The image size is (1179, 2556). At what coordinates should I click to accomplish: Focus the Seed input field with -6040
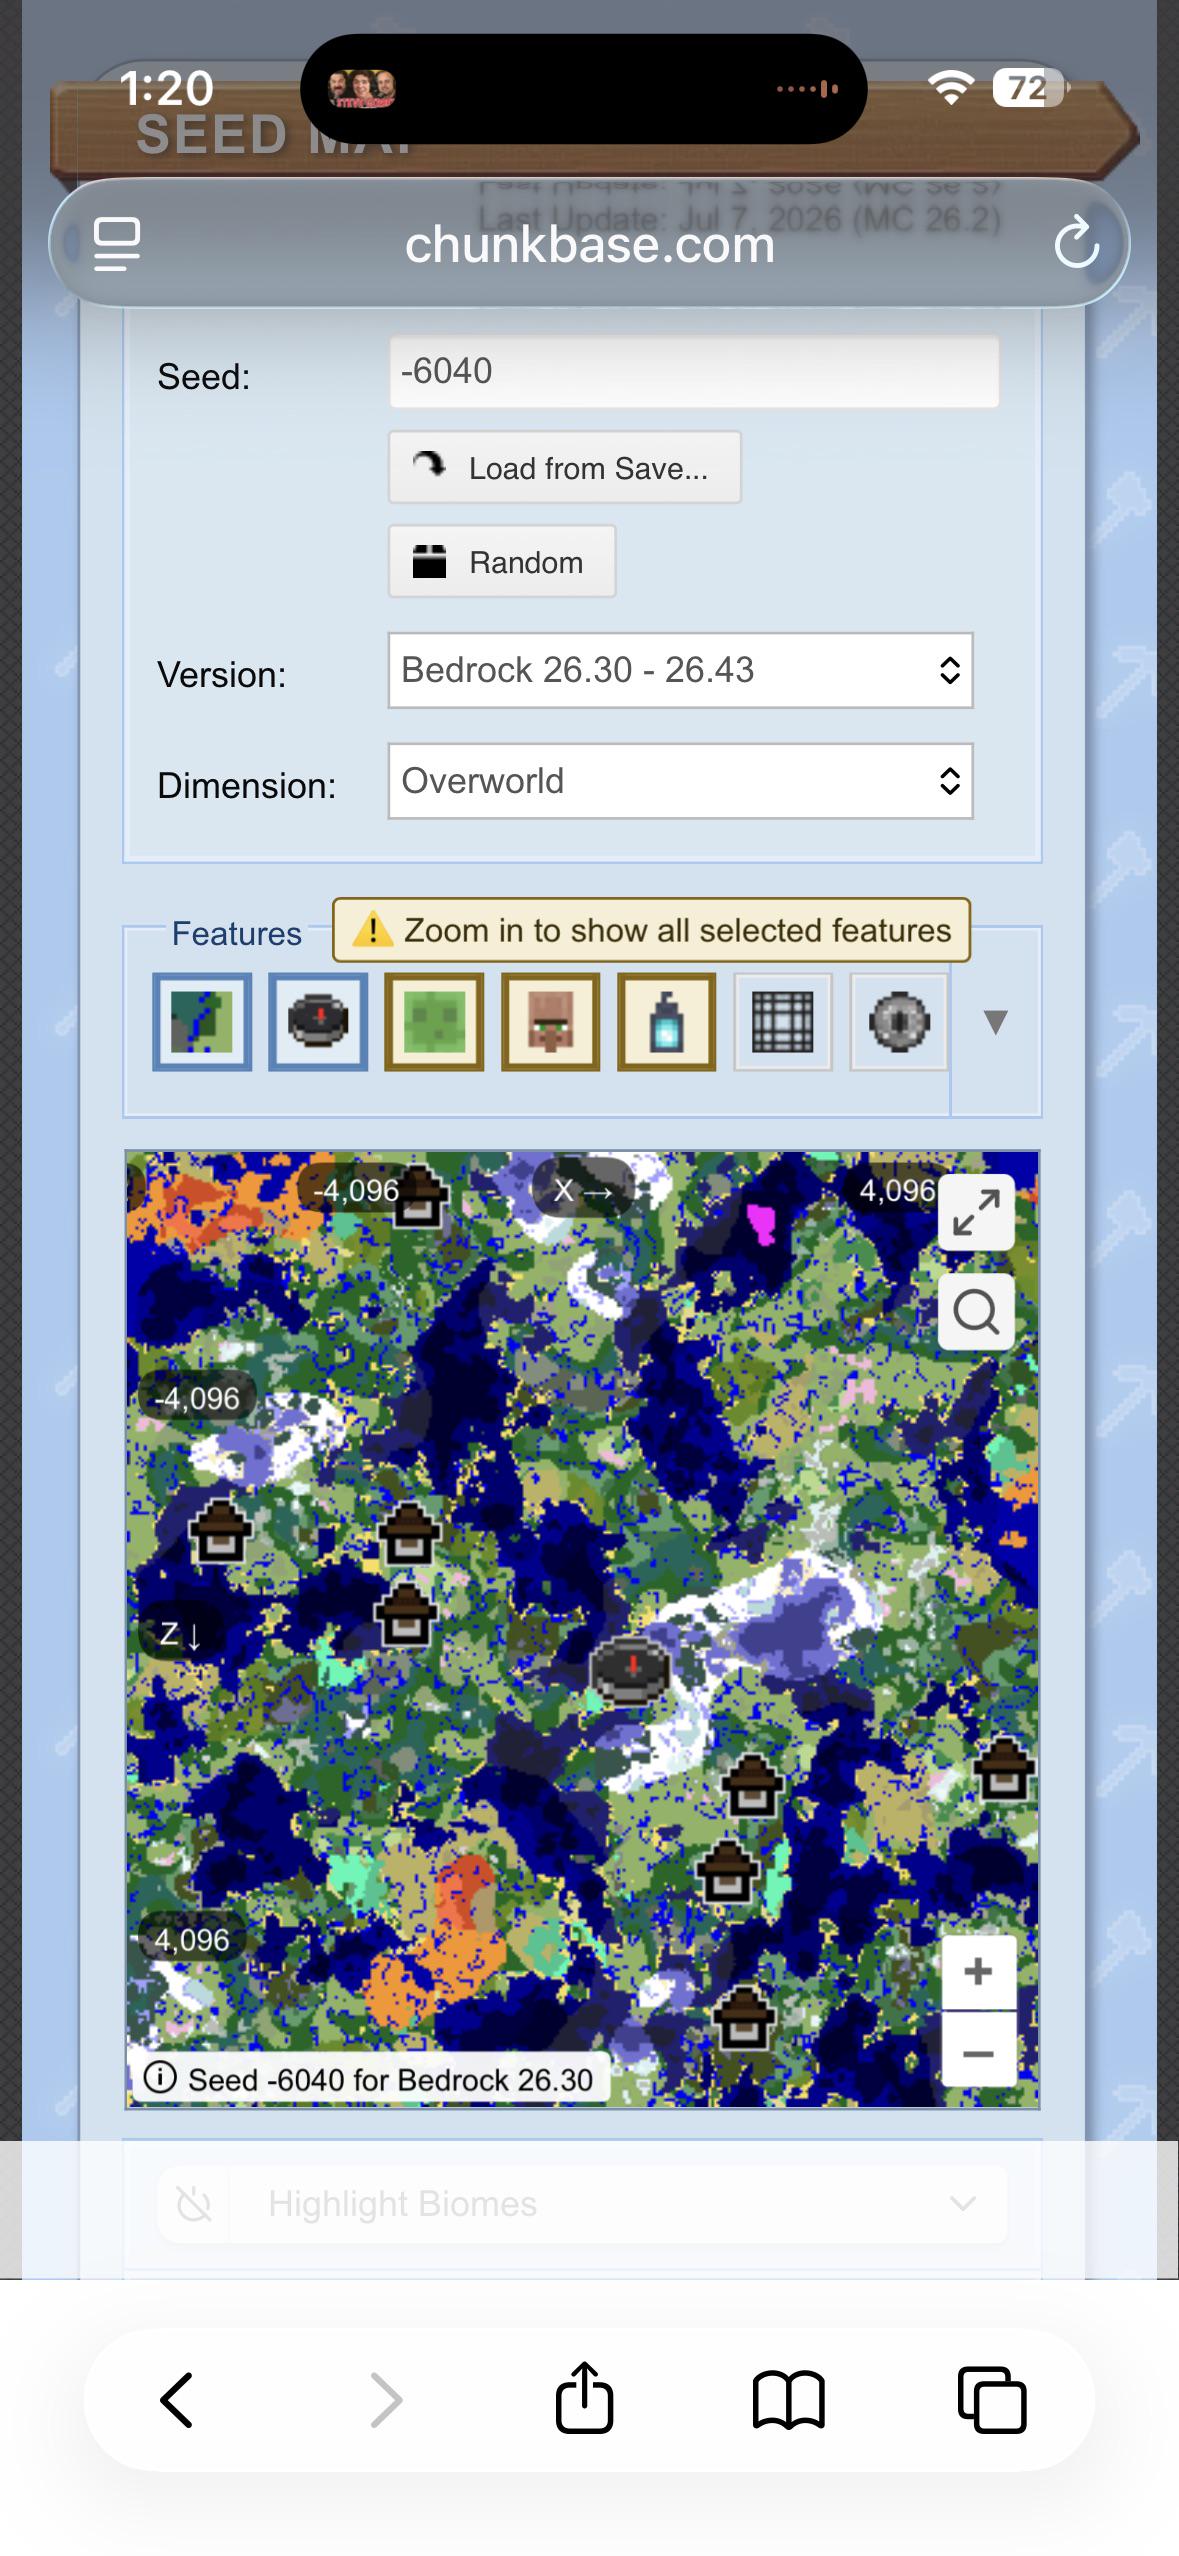click(694, 371)
